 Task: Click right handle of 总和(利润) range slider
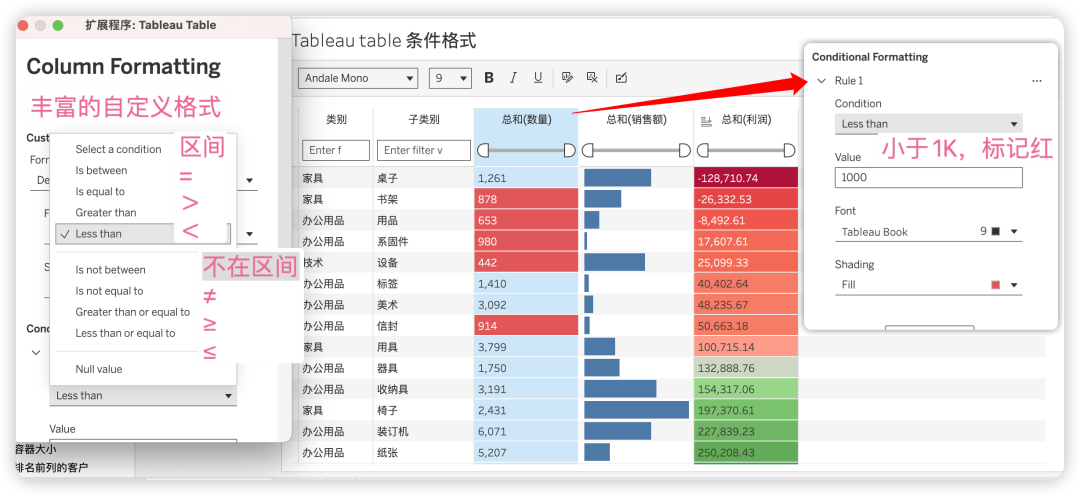(x=789, y=150)
